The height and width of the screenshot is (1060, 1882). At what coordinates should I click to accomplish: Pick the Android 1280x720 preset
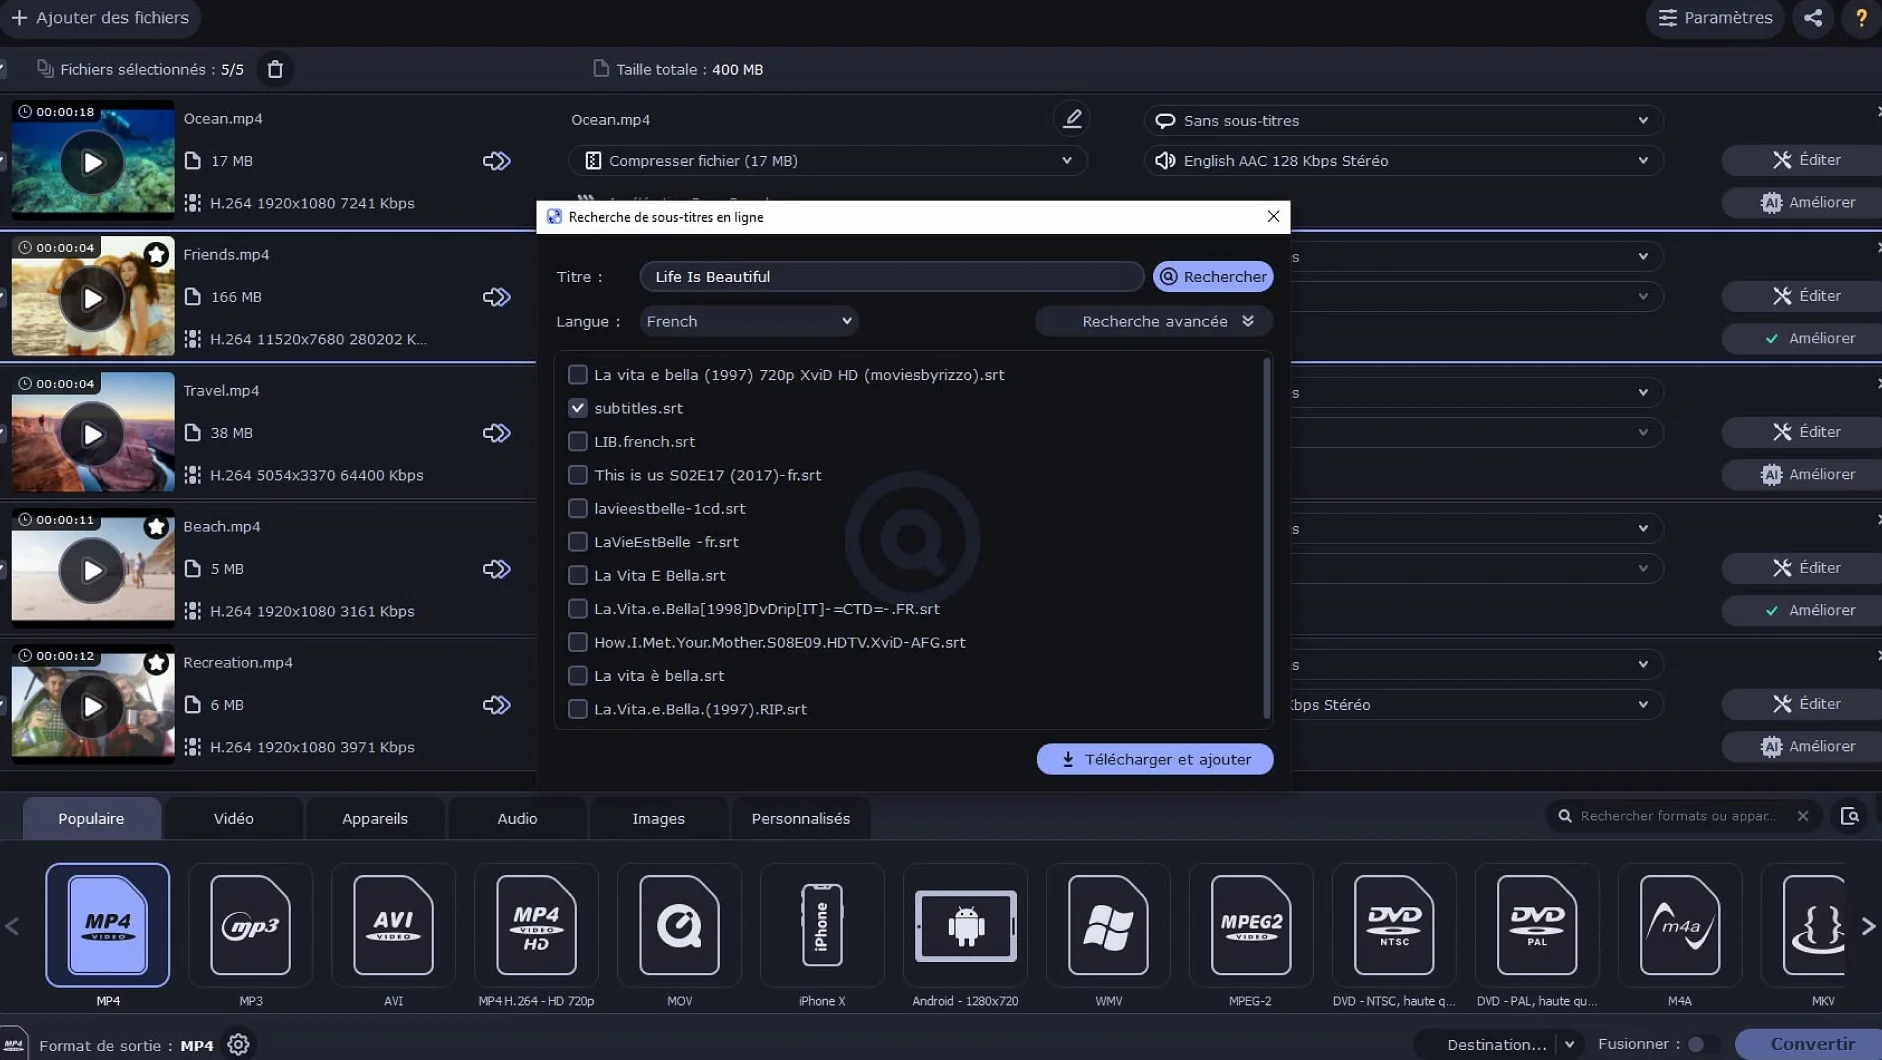[965, 925]
